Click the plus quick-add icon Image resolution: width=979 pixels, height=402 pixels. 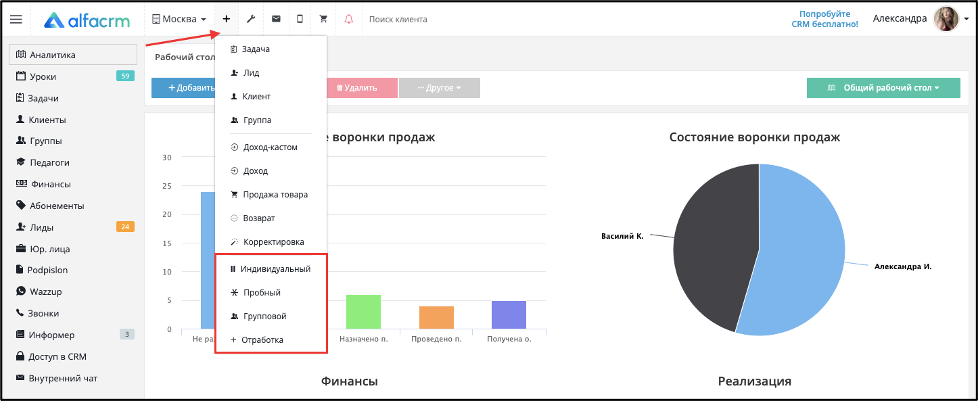point(226,19)
